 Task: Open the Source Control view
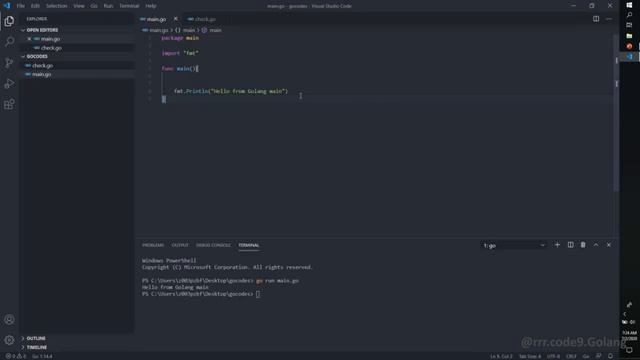(x=9, y=62)
